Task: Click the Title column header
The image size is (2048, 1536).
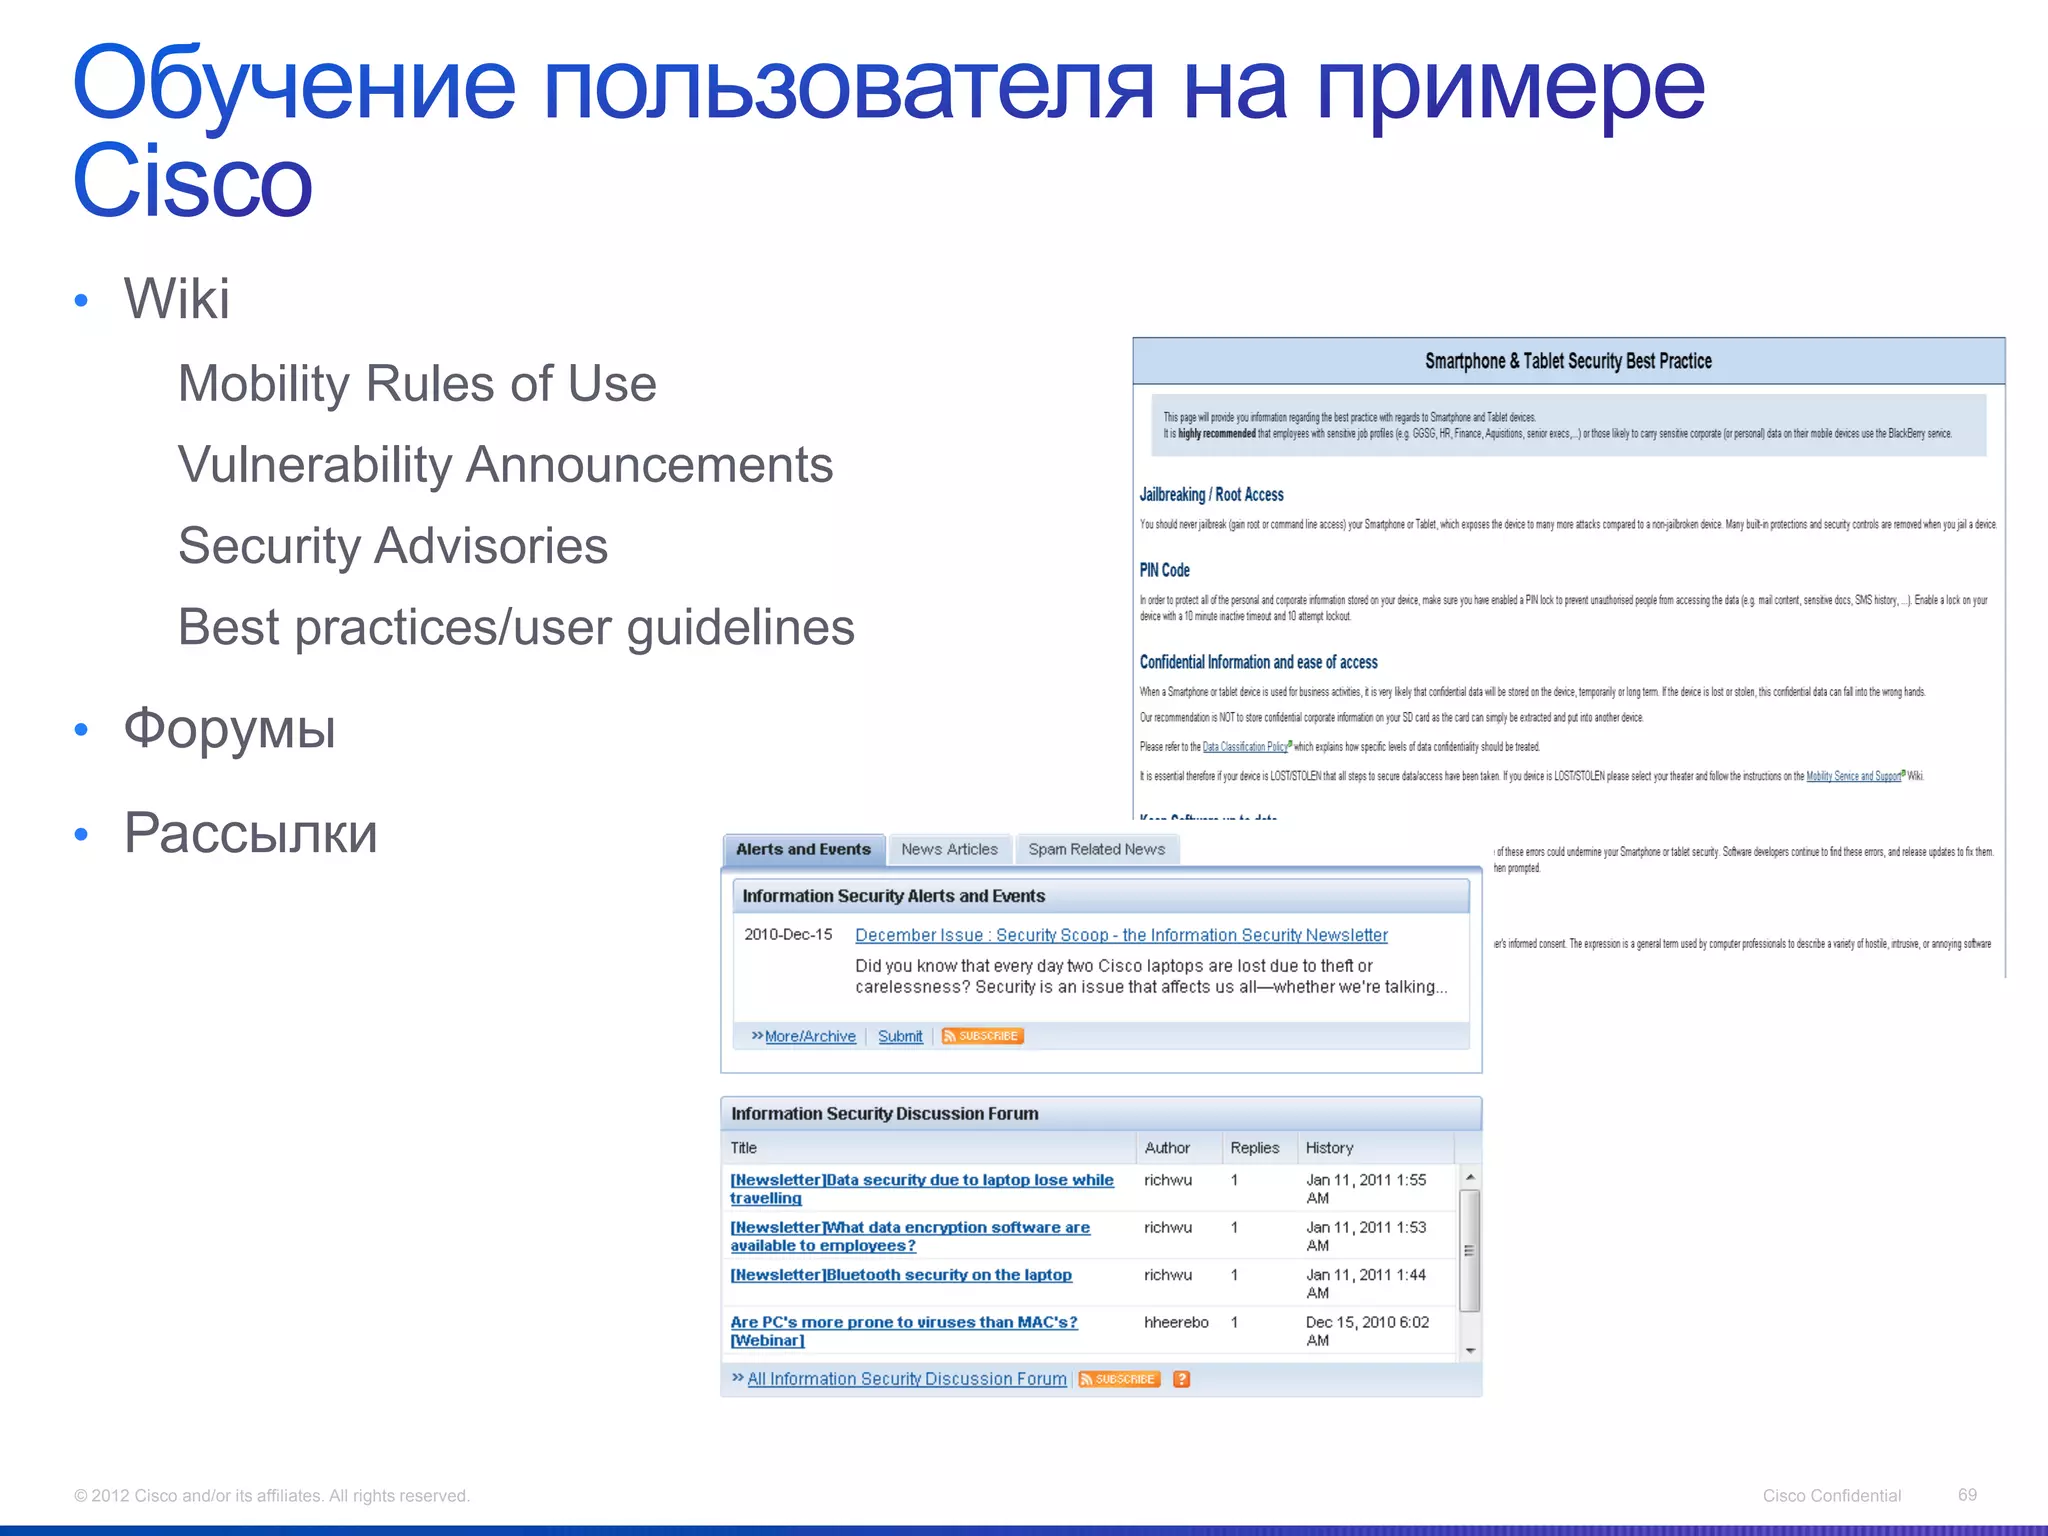Action: tap(743, 1148)
